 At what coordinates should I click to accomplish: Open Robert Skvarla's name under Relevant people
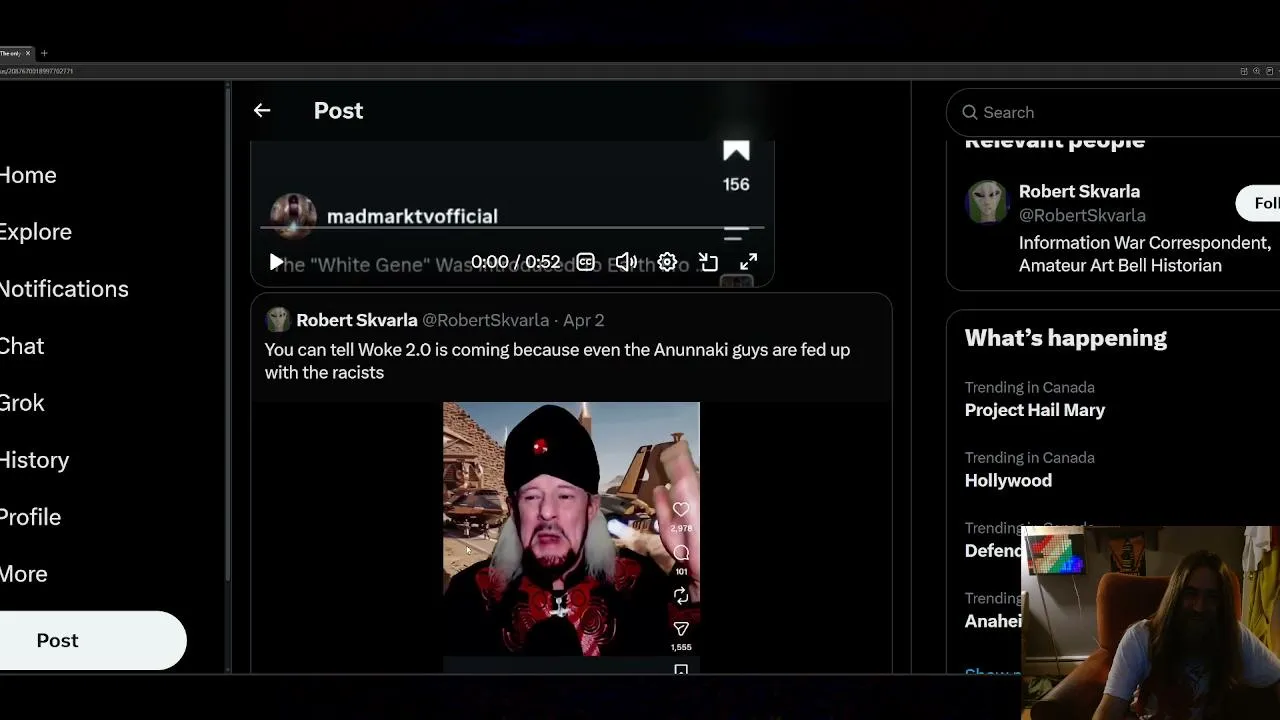tap(1079, 192)
